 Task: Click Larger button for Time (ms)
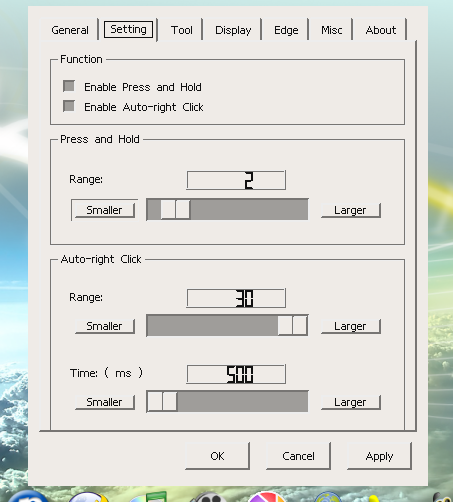click(x=350, y=402)
